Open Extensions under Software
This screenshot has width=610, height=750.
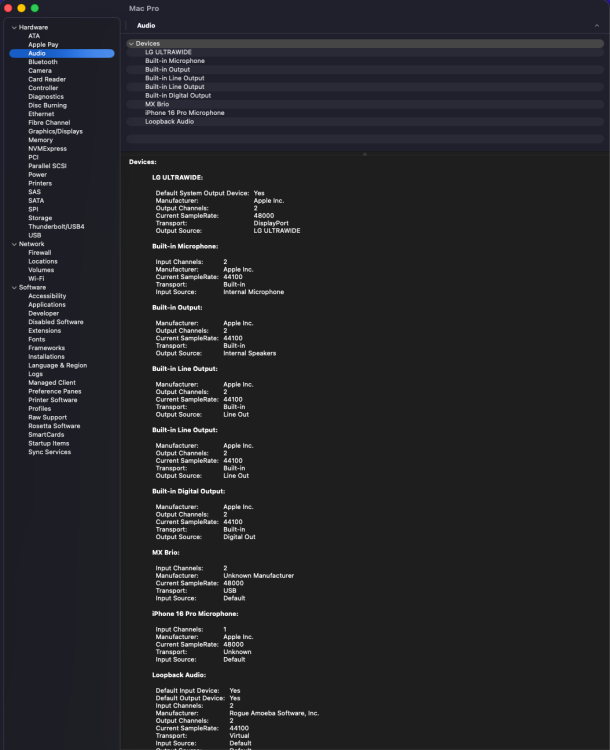point(44,331)
